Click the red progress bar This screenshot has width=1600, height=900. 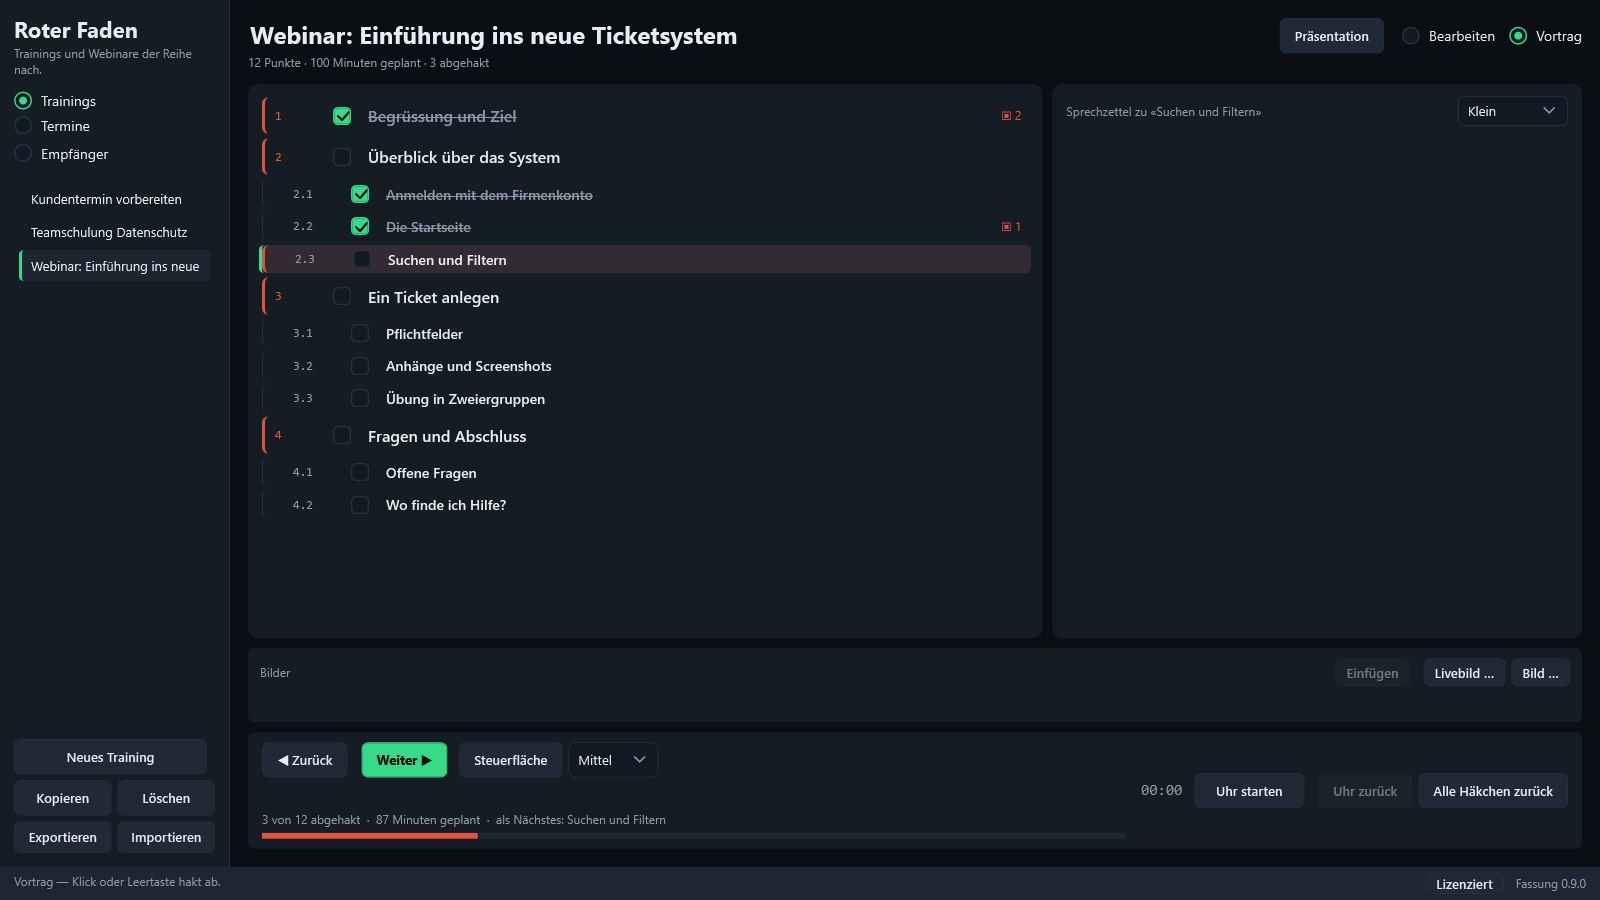[370, 836]
